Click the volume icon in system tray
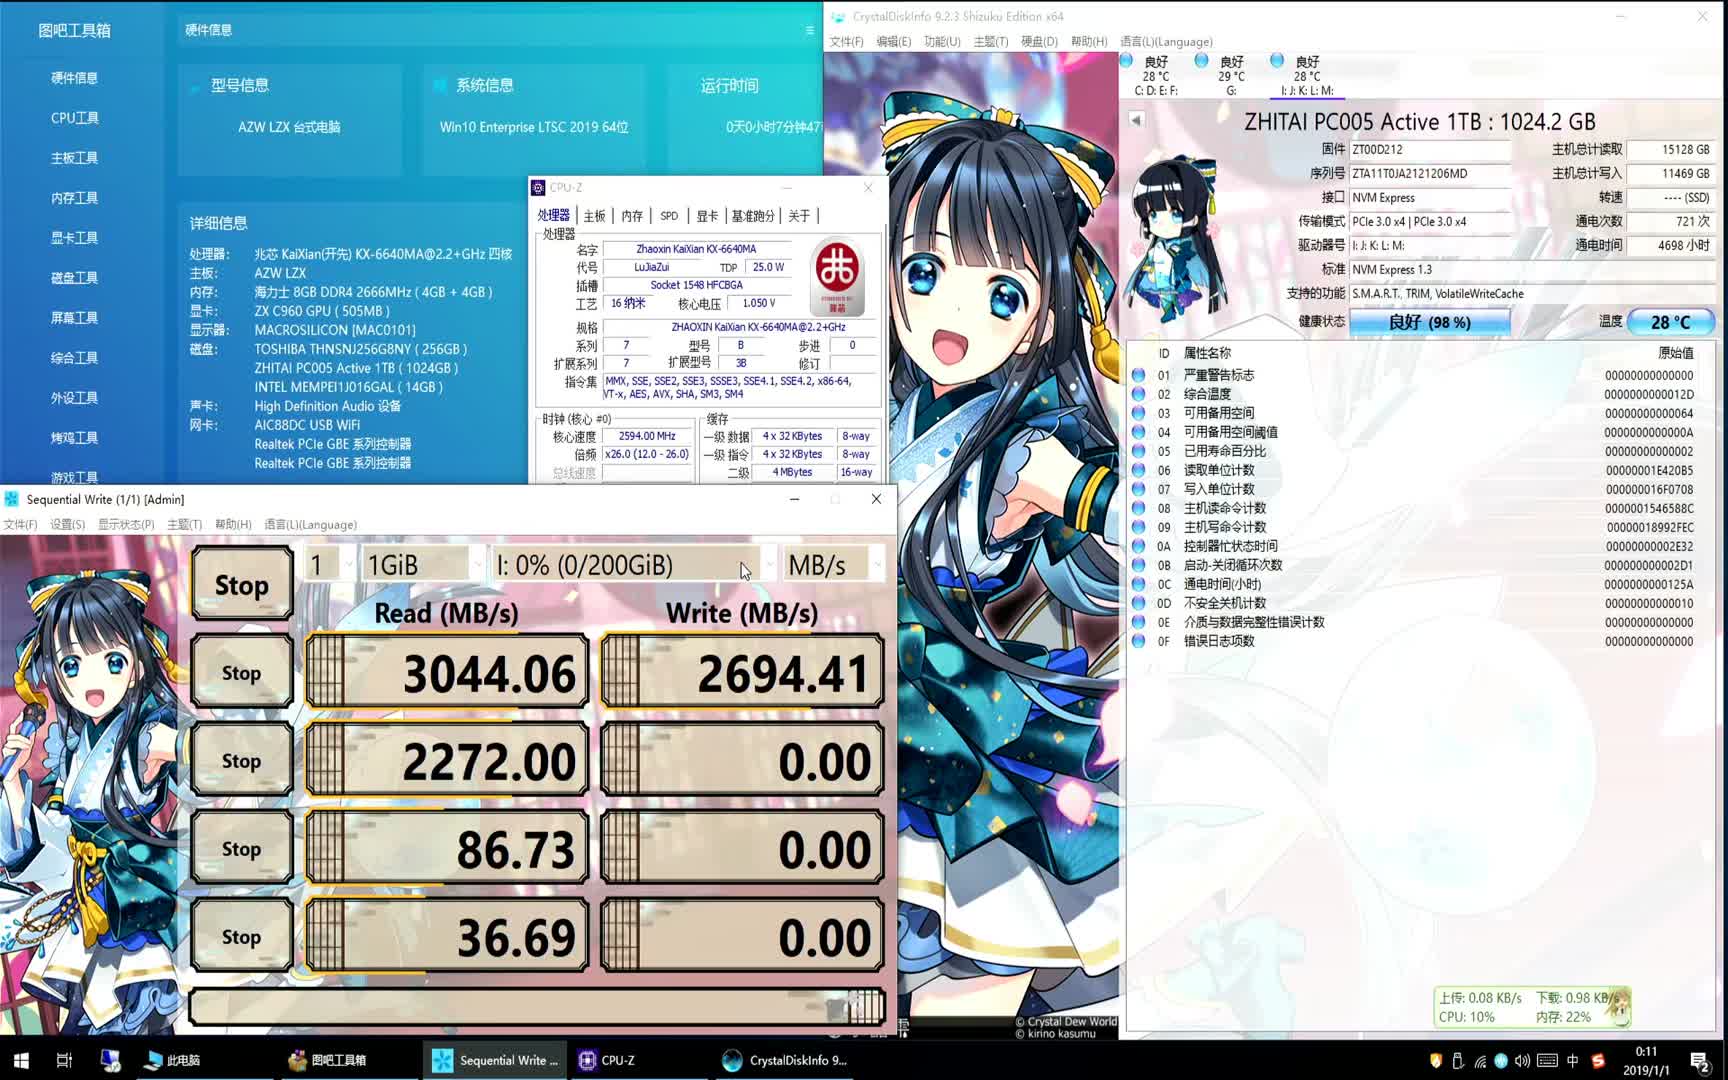Viewport: 1728px width, 1080px height. [x=1522, y=1061]
